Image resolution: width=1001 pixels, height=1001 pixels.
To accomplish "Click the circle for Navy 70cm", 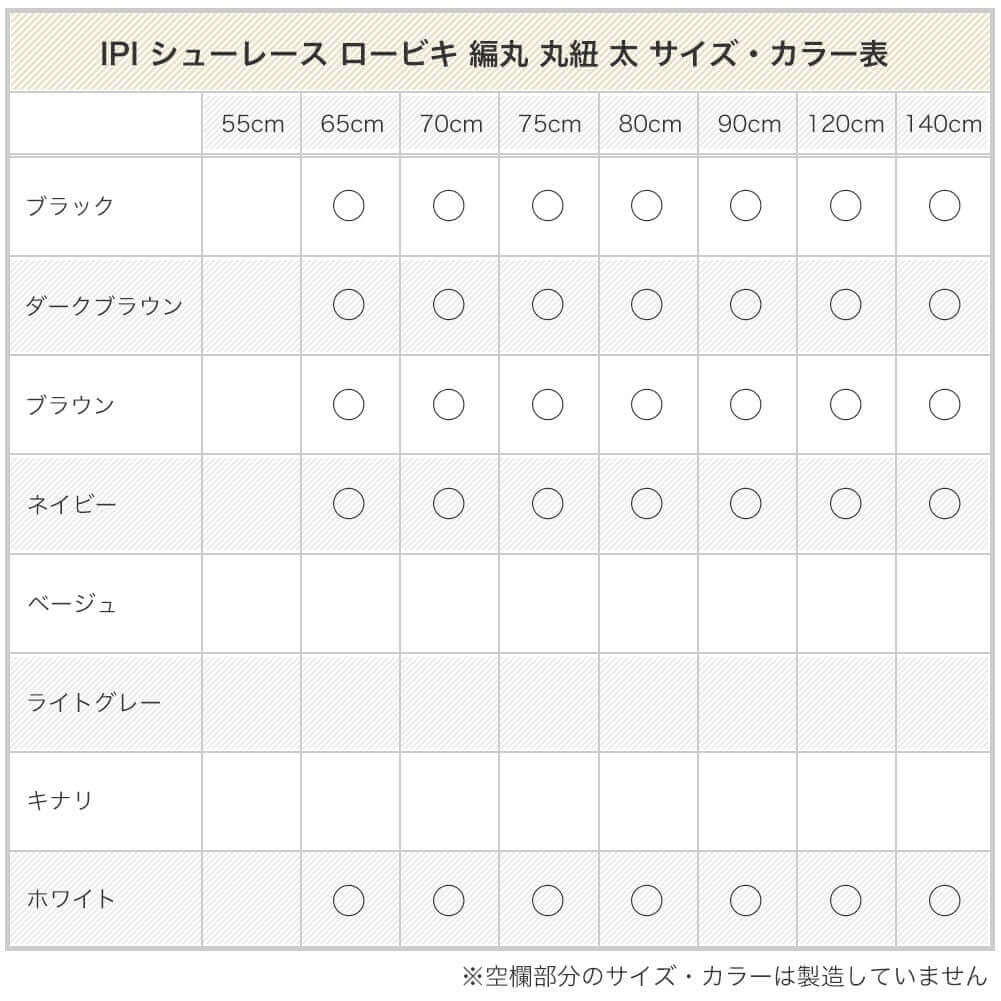I will pyautogui.click(x=448, y=504).
